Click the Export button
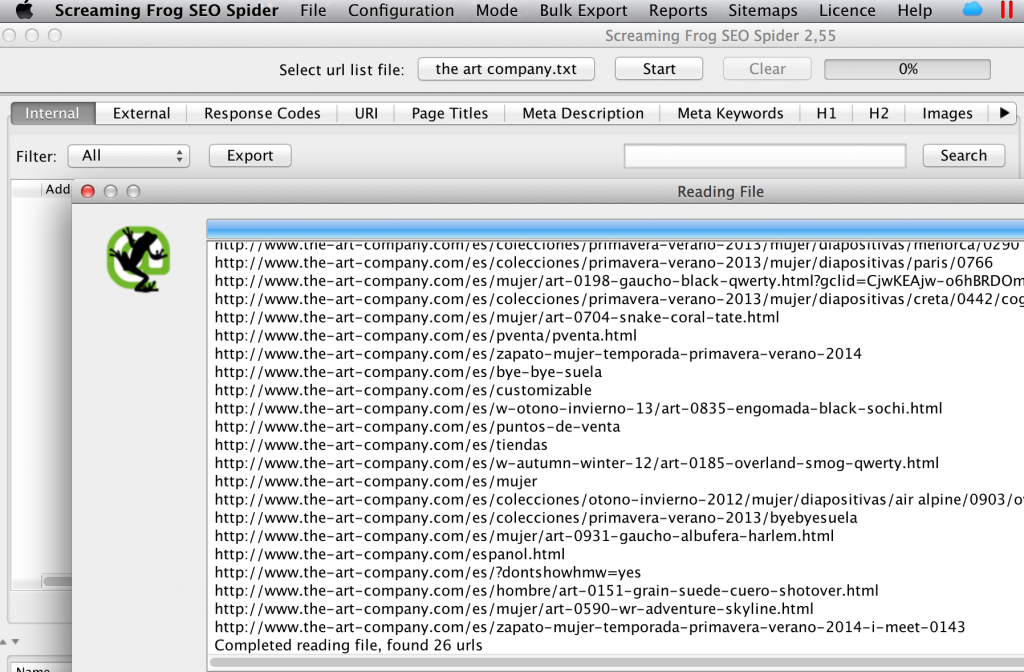The width and height of the screenshot is (1024, 672). click(x=250, y=156)
